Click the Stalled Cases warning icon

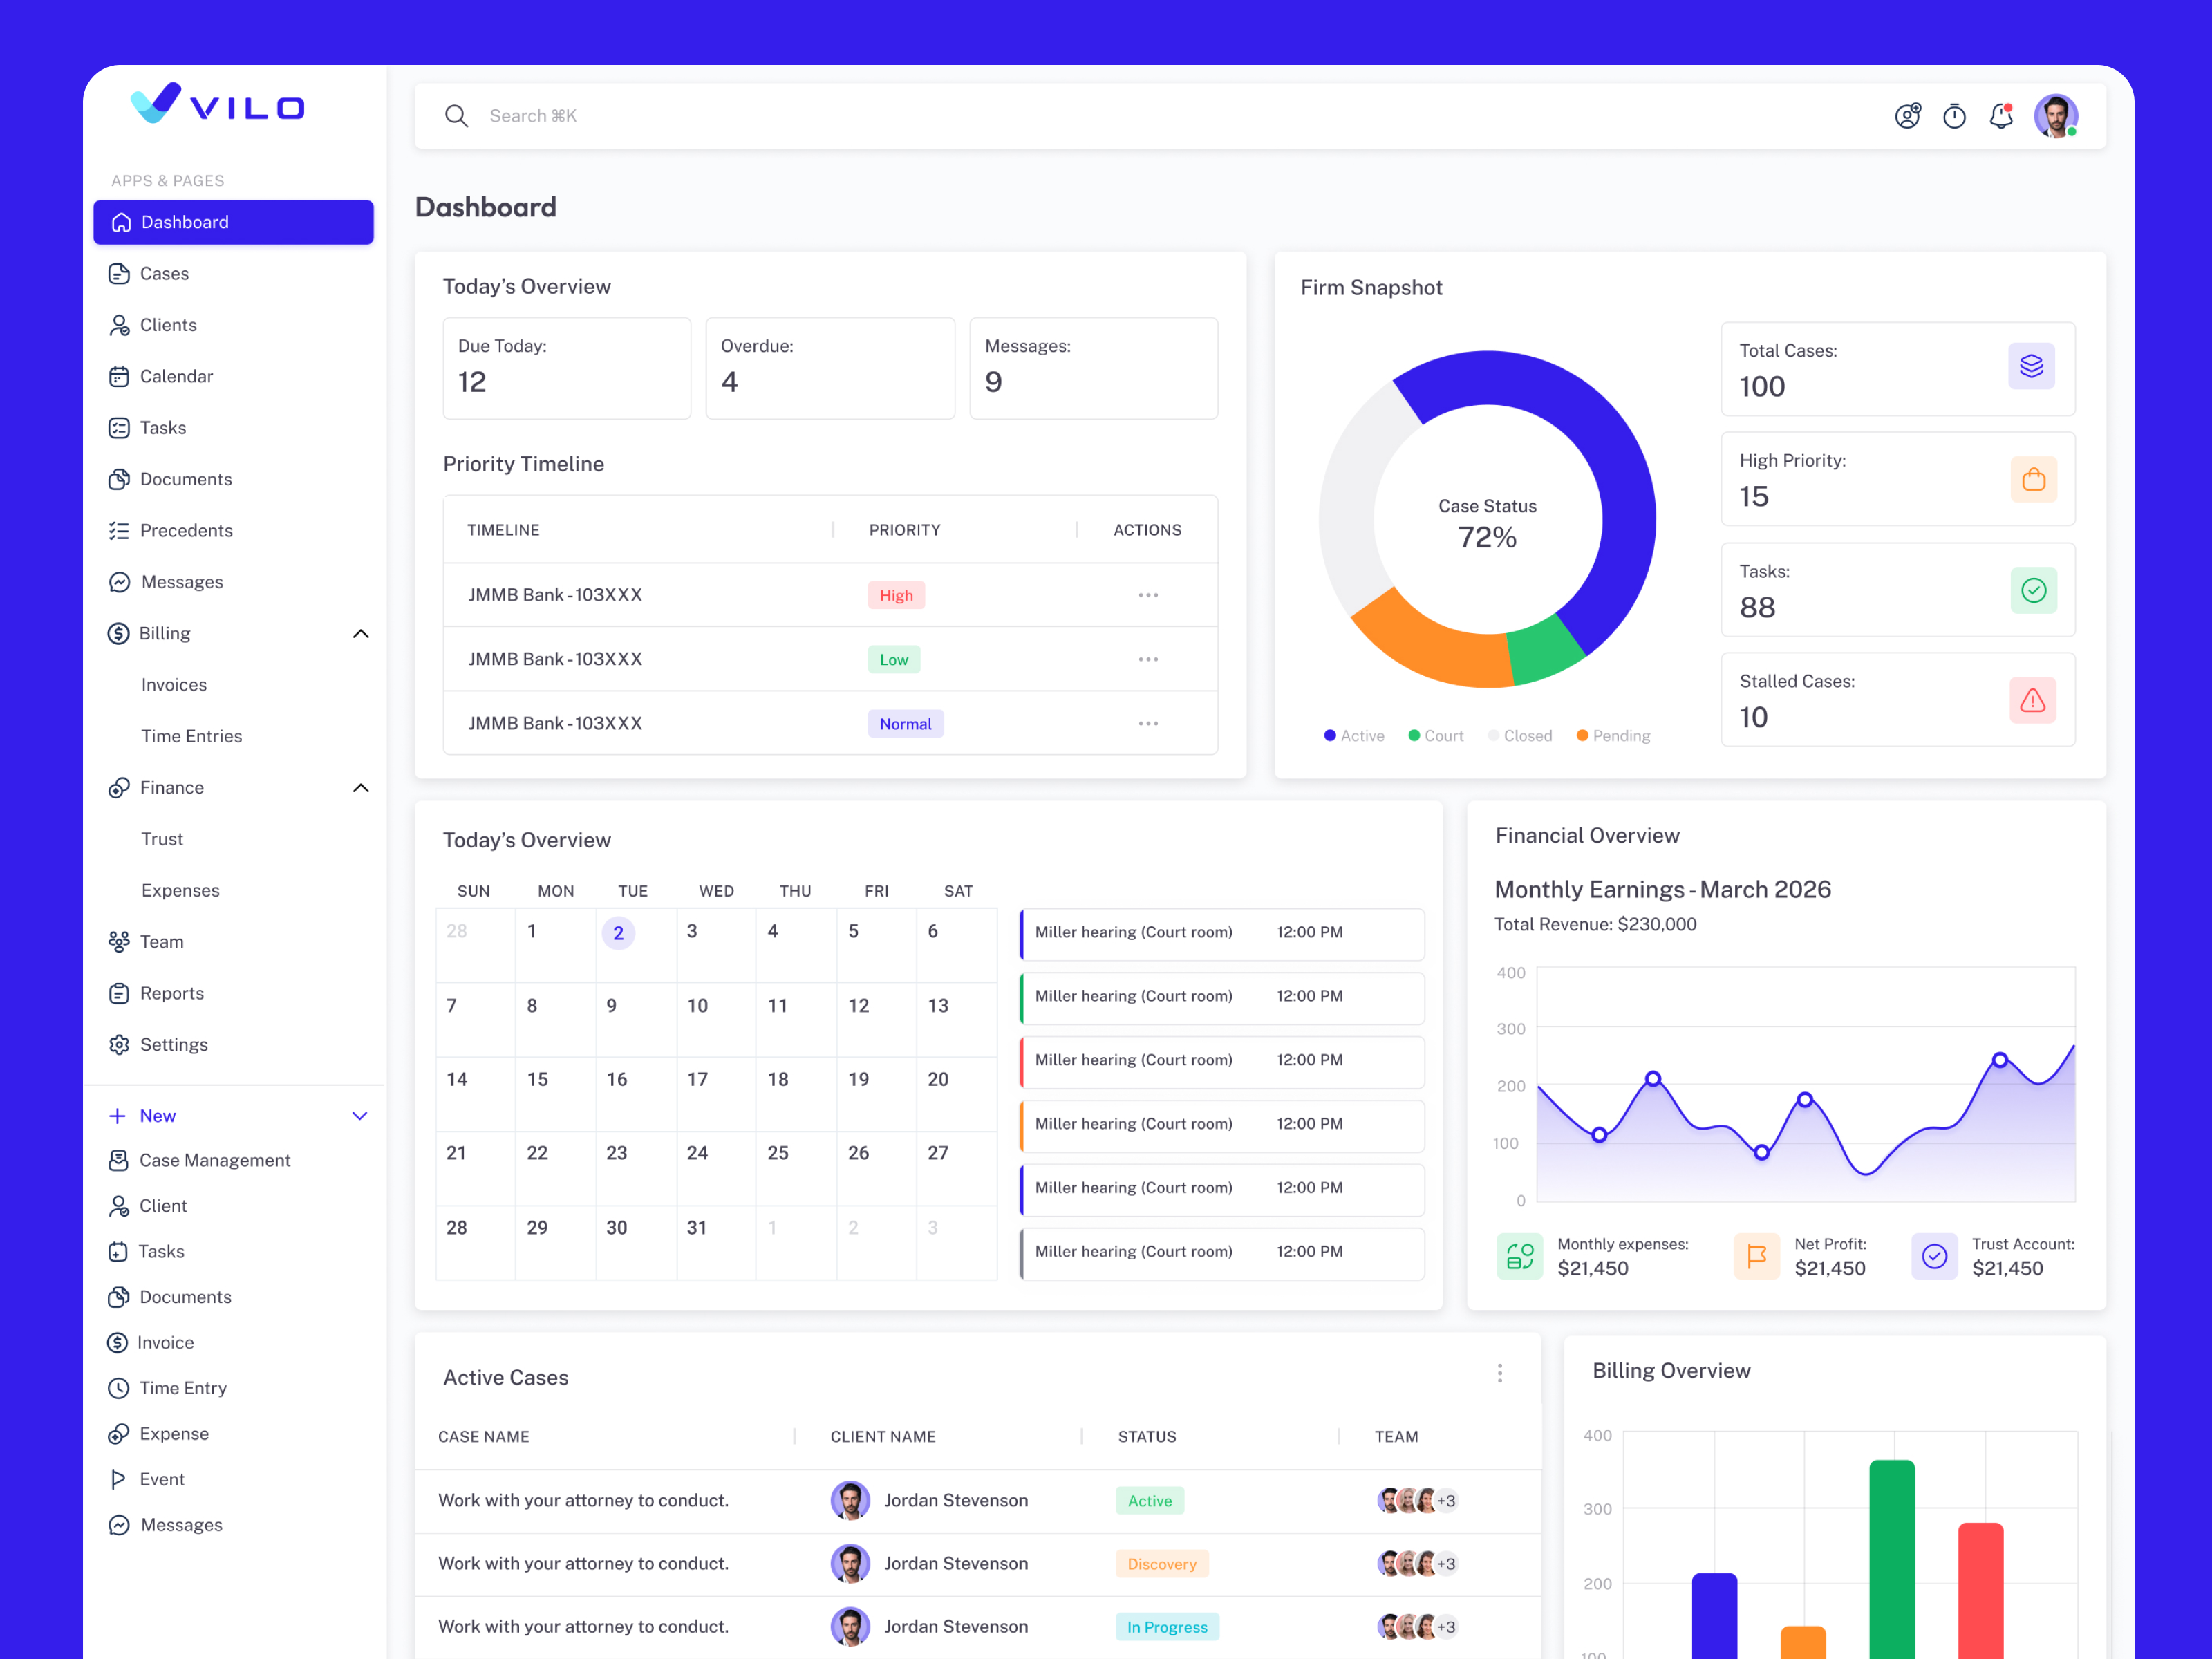[2033, 700]
